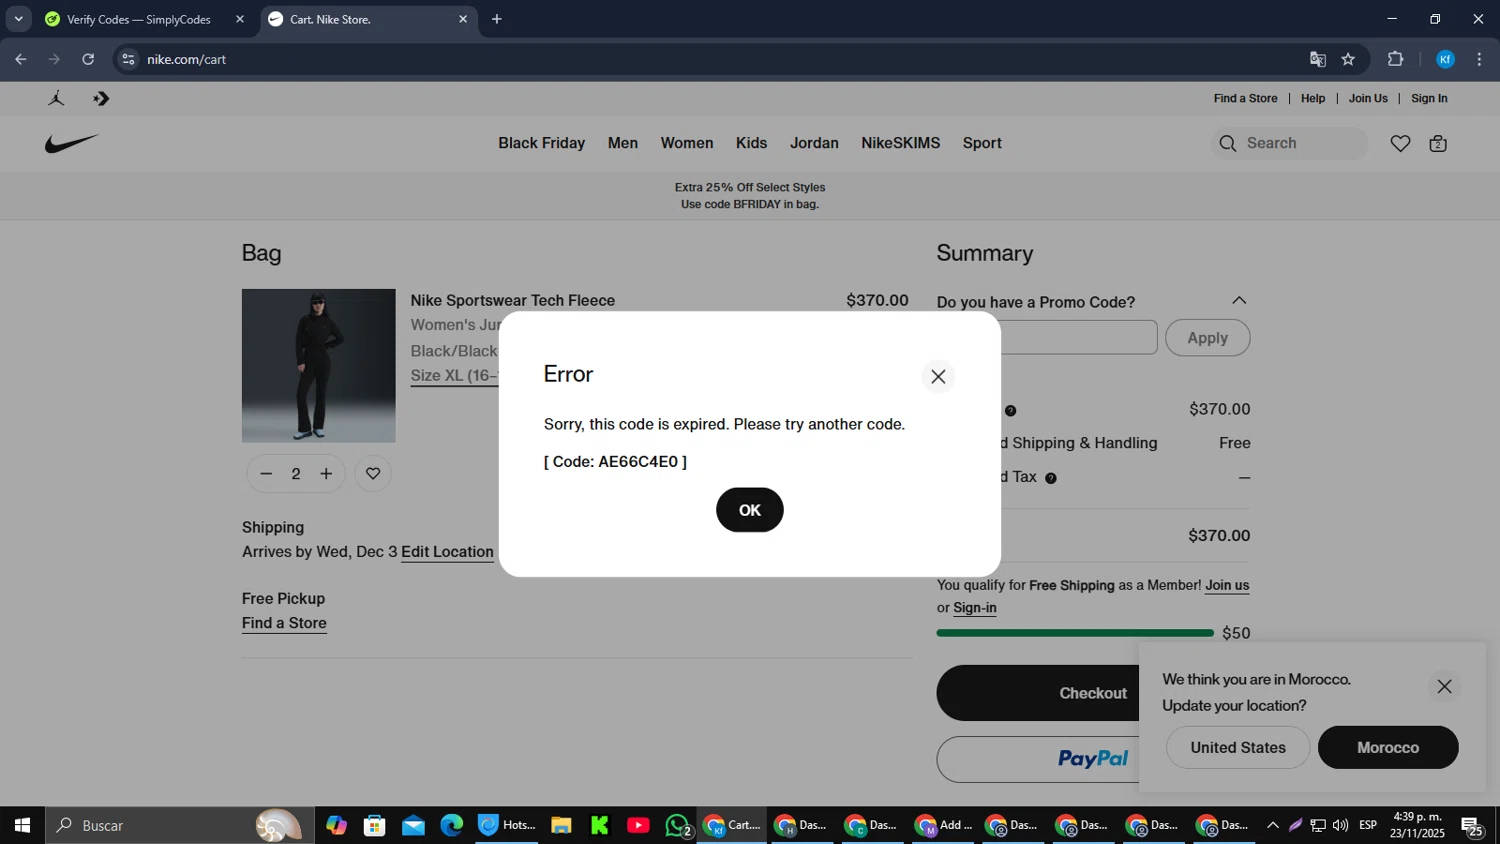Open the Chrome profile avatar
Screen dimensions: 1500x844
tap(1445, 59)
